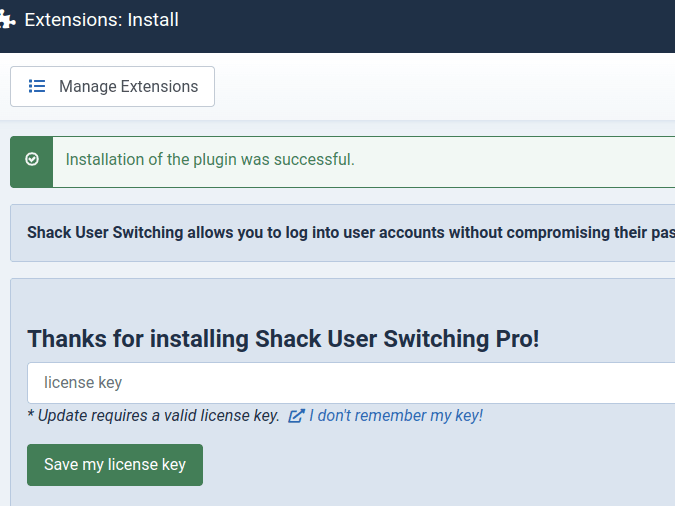
Task: Click the Manage Extensions button
Action: [x=112, y=87]
